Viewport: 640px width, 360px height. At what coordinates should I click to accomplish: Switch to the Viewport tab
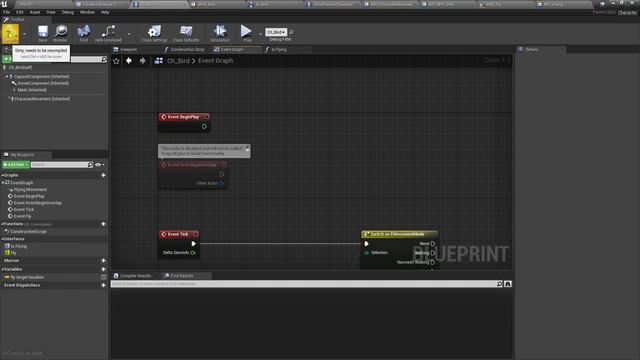click(128, 49)
